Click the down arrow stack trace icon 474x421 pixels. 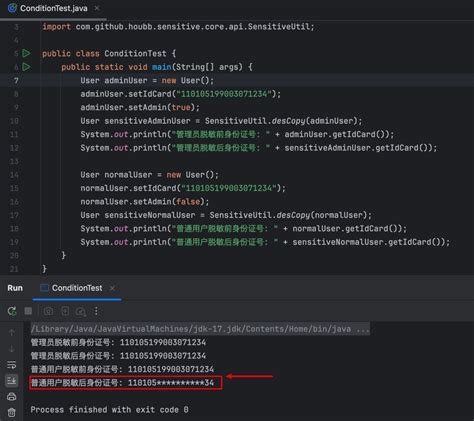click(x=12, y=349)
